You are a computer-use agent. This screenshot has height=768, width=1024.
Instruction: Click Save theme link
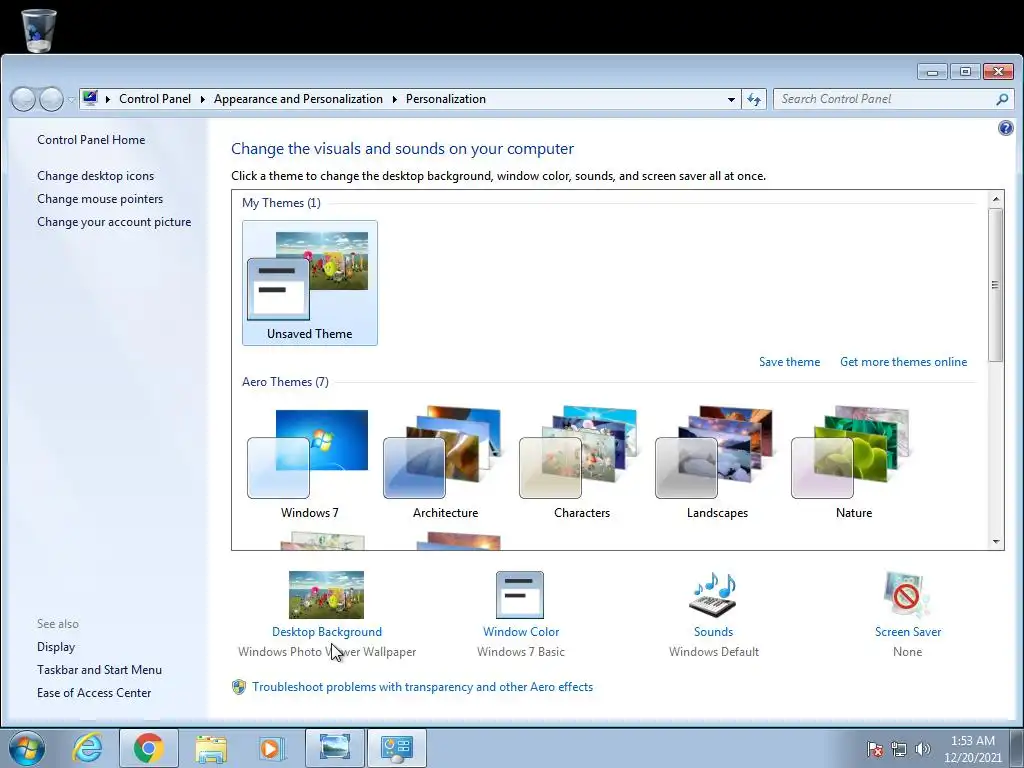click(x=789, y=362)
